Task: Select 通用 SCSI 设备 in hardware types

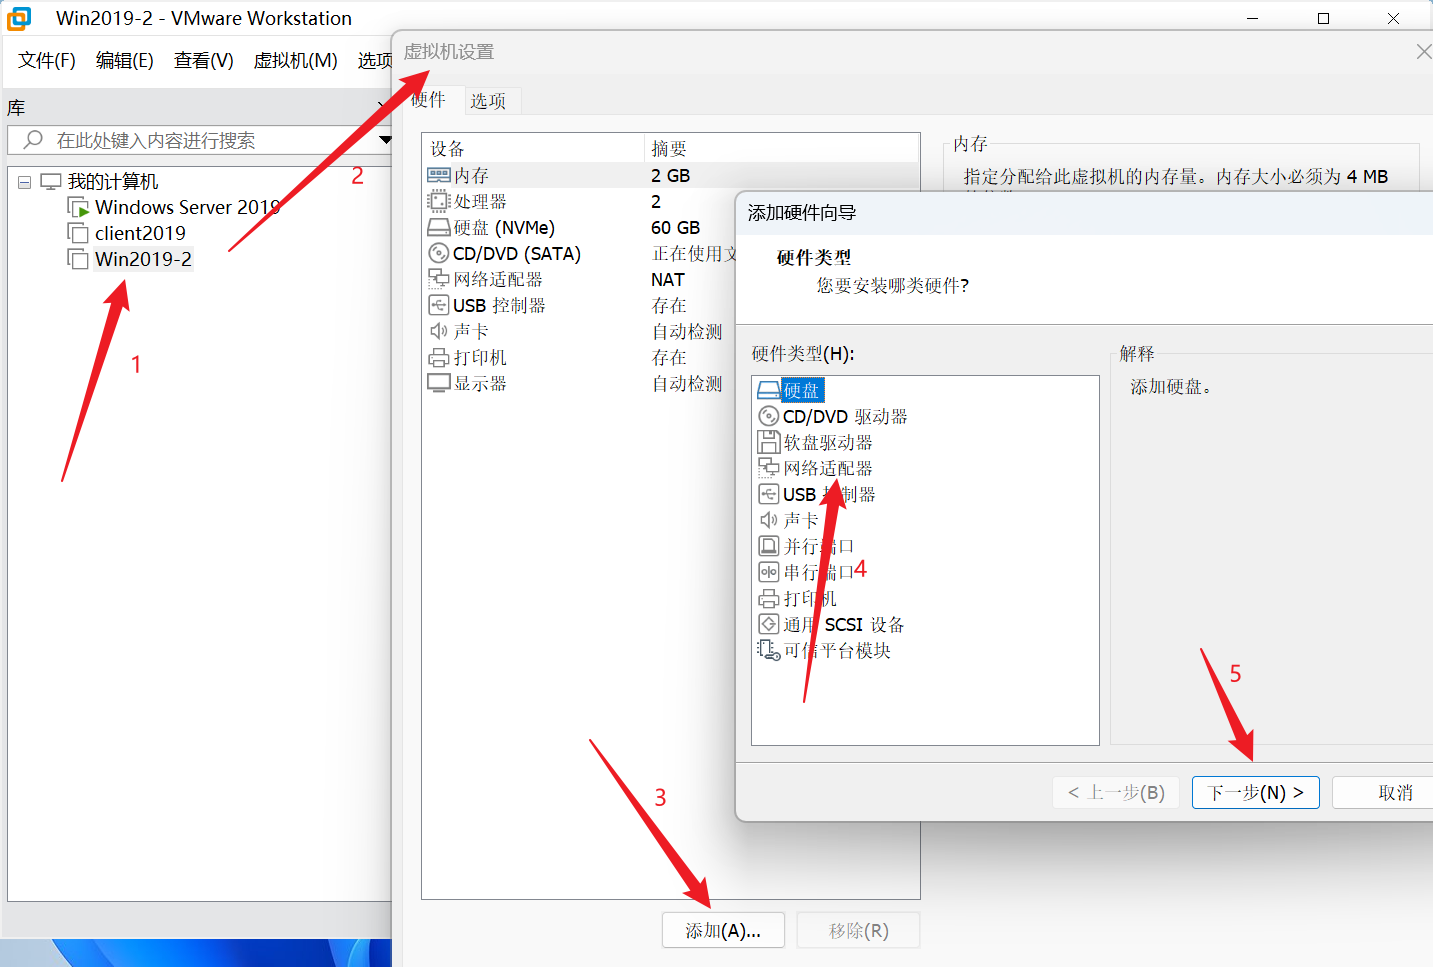Action: pos(844,624)
